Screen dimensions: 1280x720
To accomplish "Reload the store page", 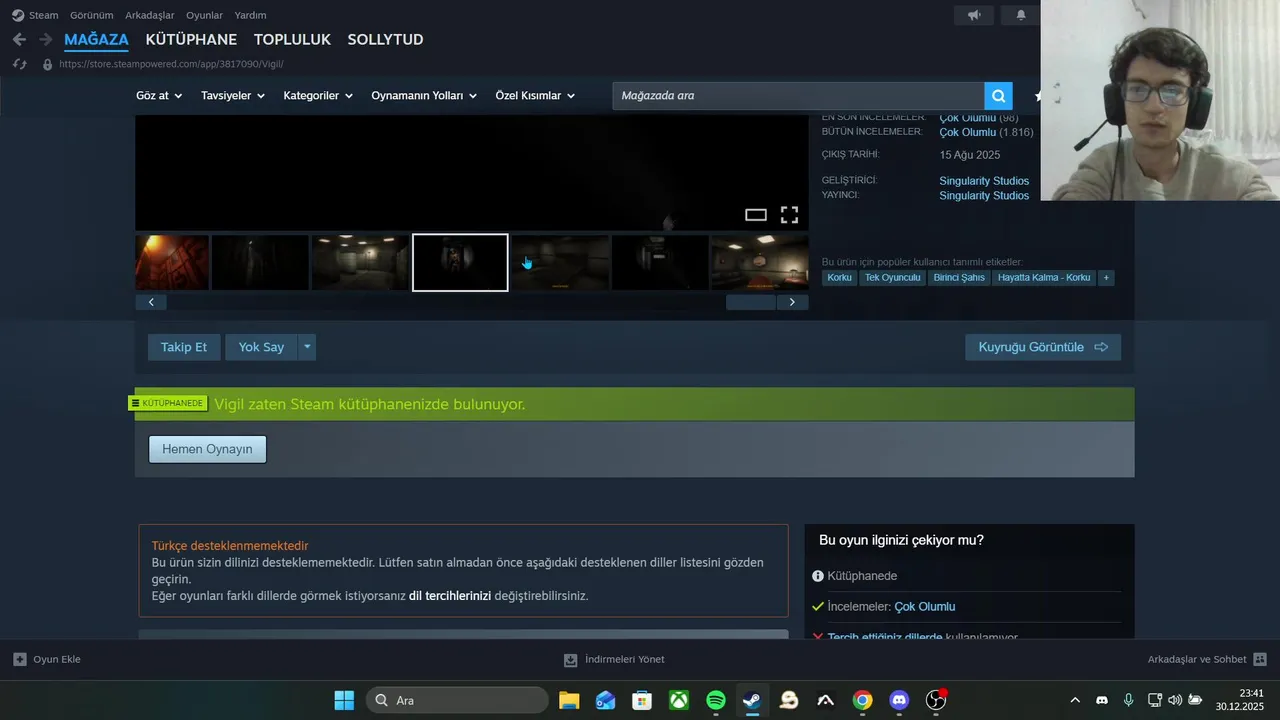I will point(19,64).
